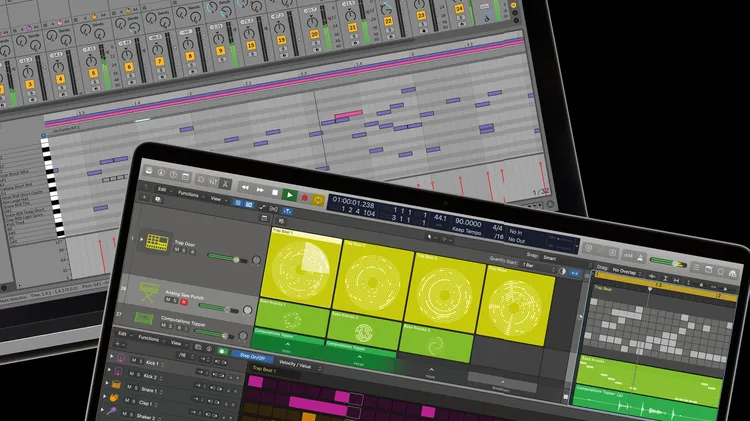Click the Trap Door drum machine track icon
750x421 pixels.
pos(157,243)
